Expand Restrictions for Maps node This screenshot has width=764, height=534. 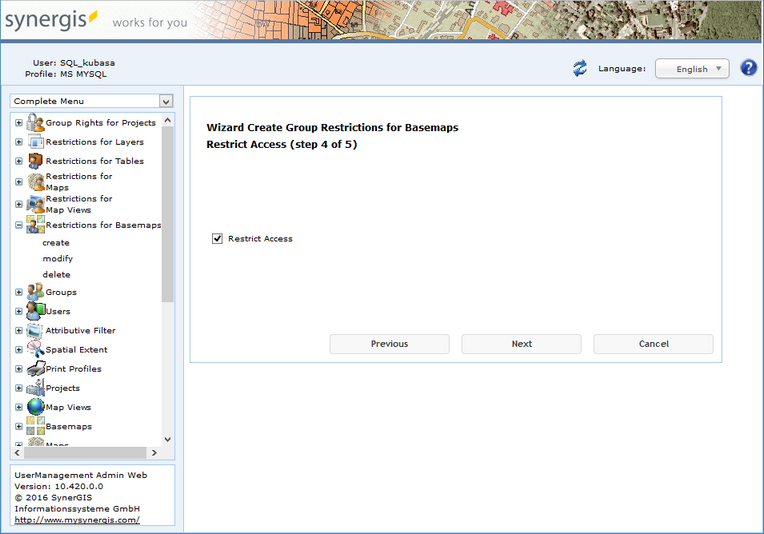[x=19, y=182]
